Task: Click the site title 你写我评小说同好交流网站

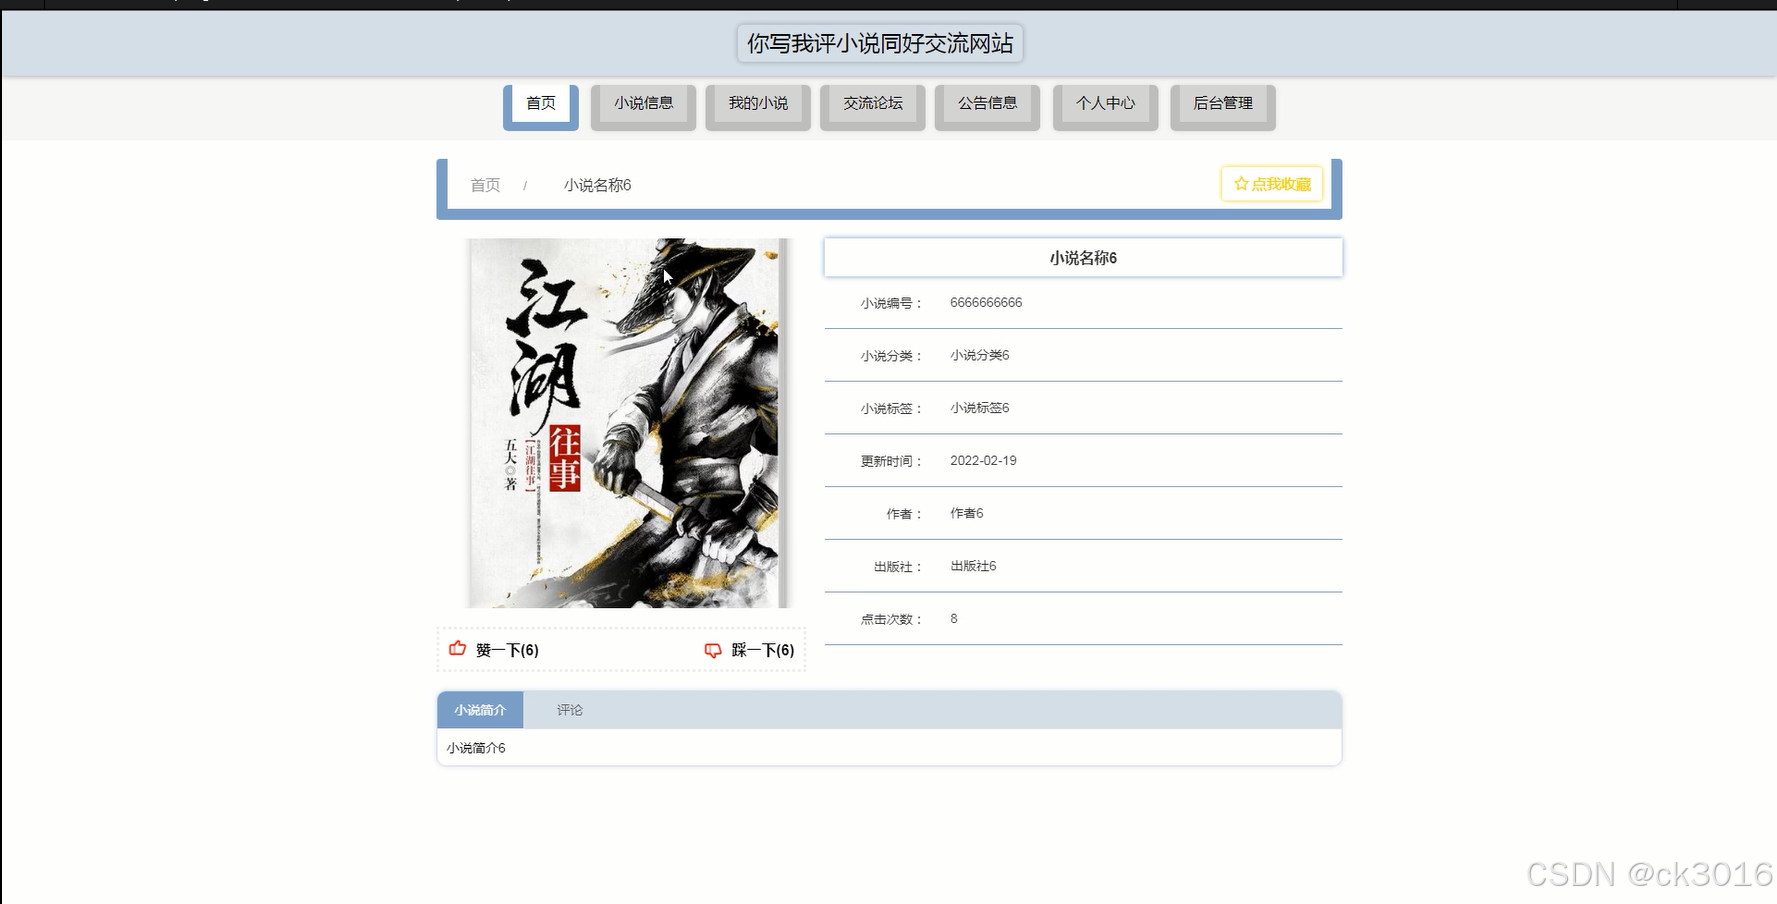Action: (x=880, y=43)
